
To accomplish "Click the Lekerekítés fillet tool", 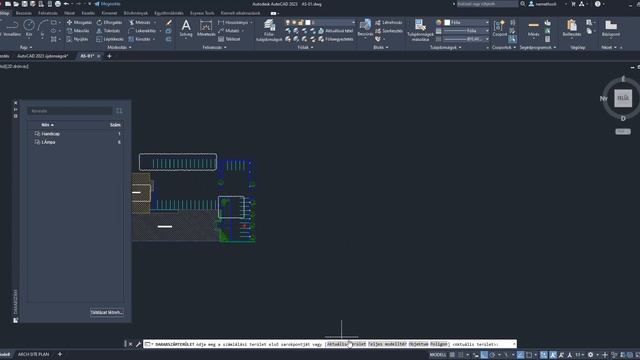I will [142, 31].
